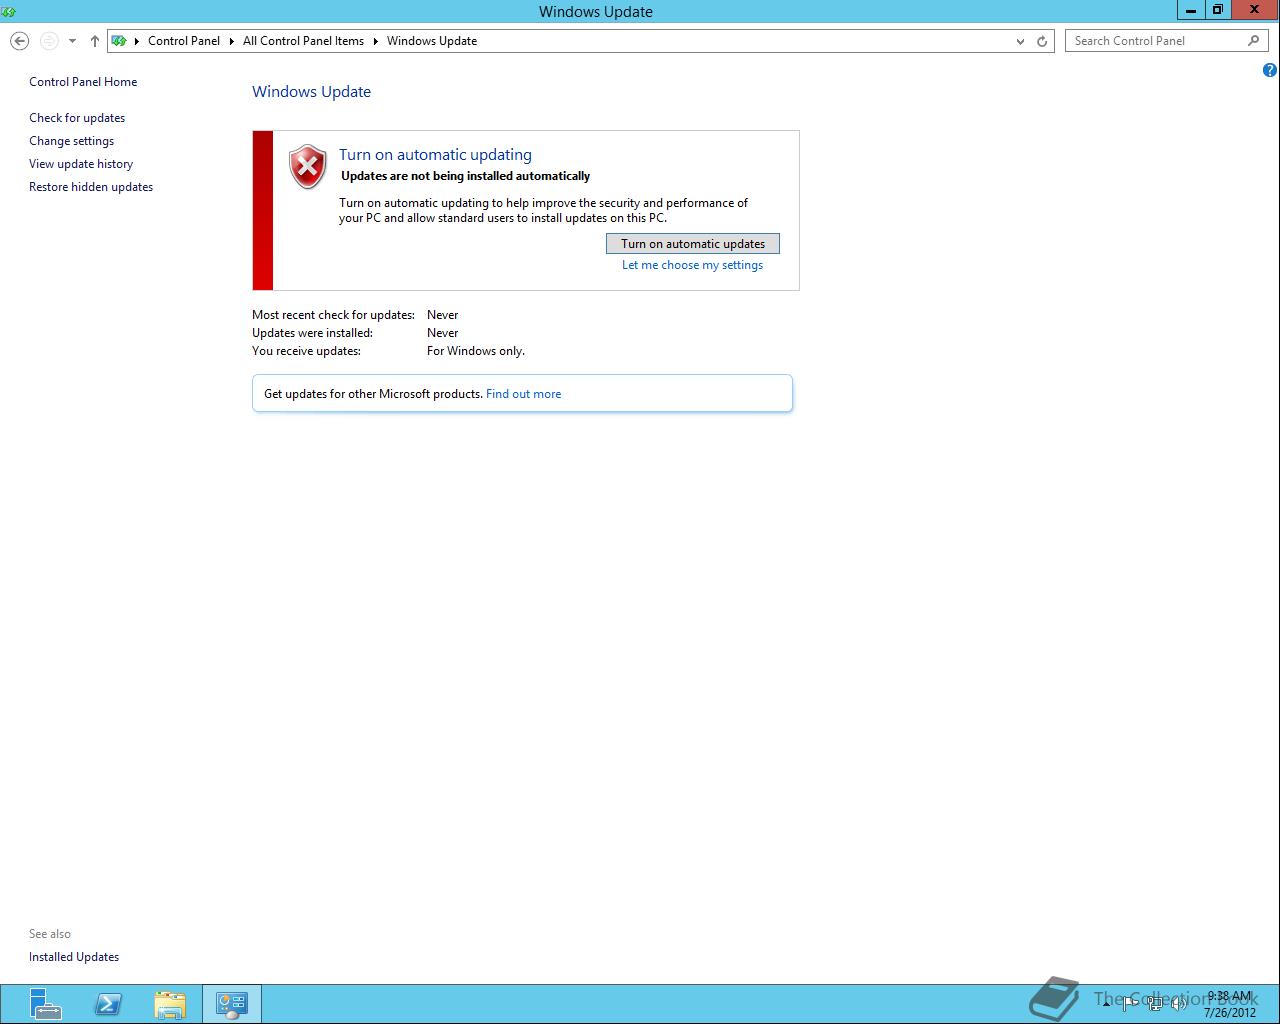Go to Control Panel Home
This screenshot has height=1024, width=1280.
(x=83, y=82)
